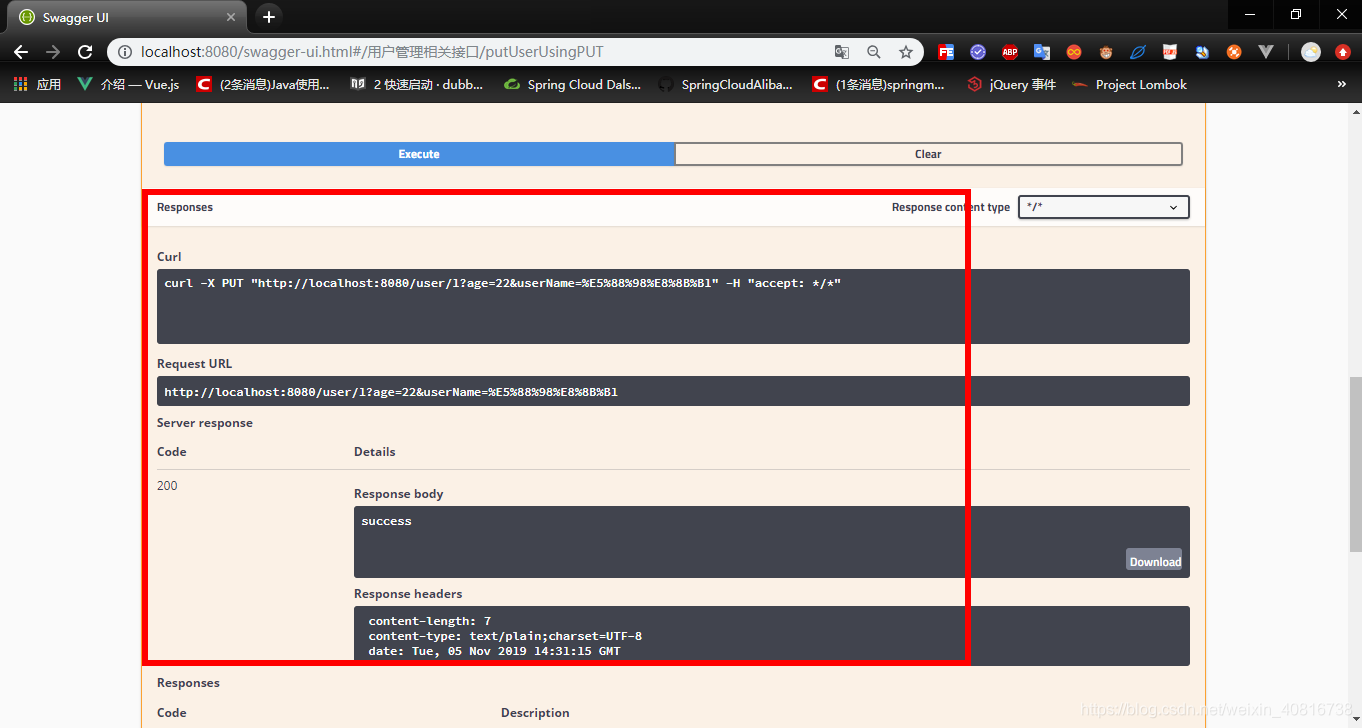Click the page vertical scrollbar thumb
This screenshot has width=1362, height=728.
pyautogui.click(x=1355, y=463)
